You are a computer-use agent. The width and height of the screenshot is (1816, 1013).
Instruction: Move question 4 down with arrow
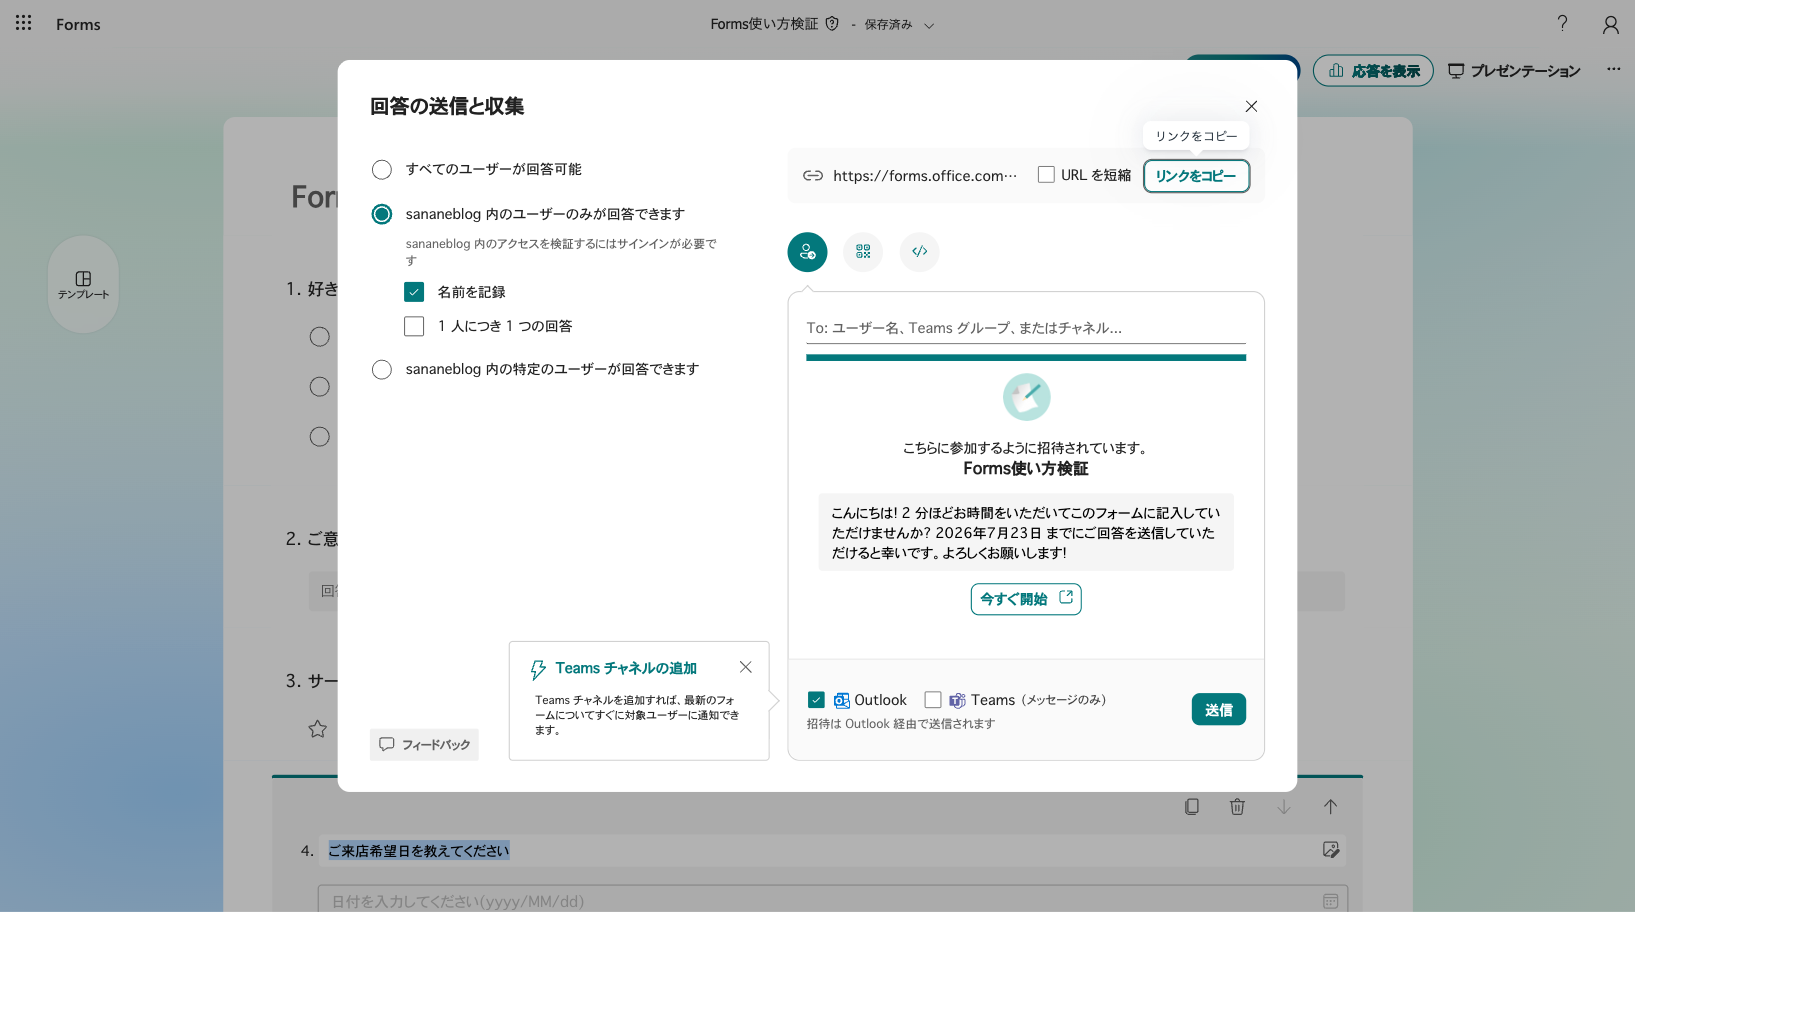tap(1284, 807)
